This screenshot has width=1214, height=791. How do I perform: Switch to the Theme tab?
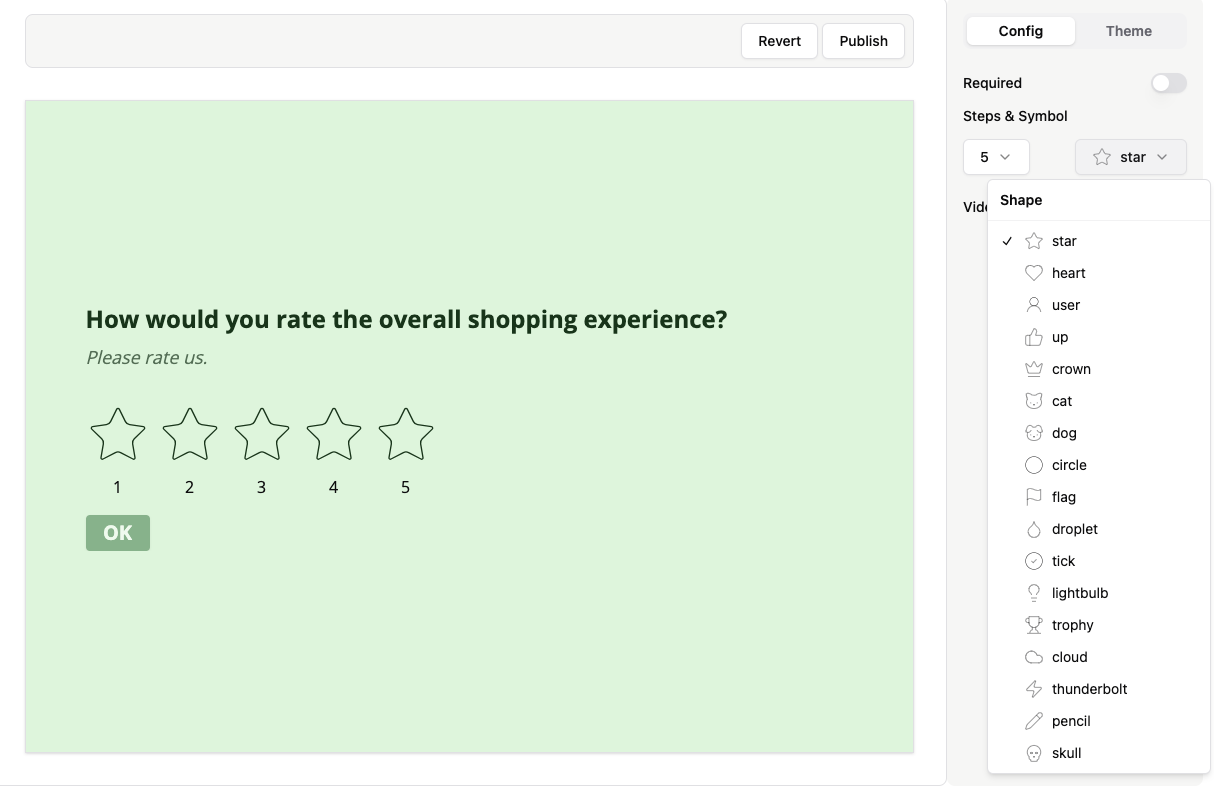click(1128, 31)
